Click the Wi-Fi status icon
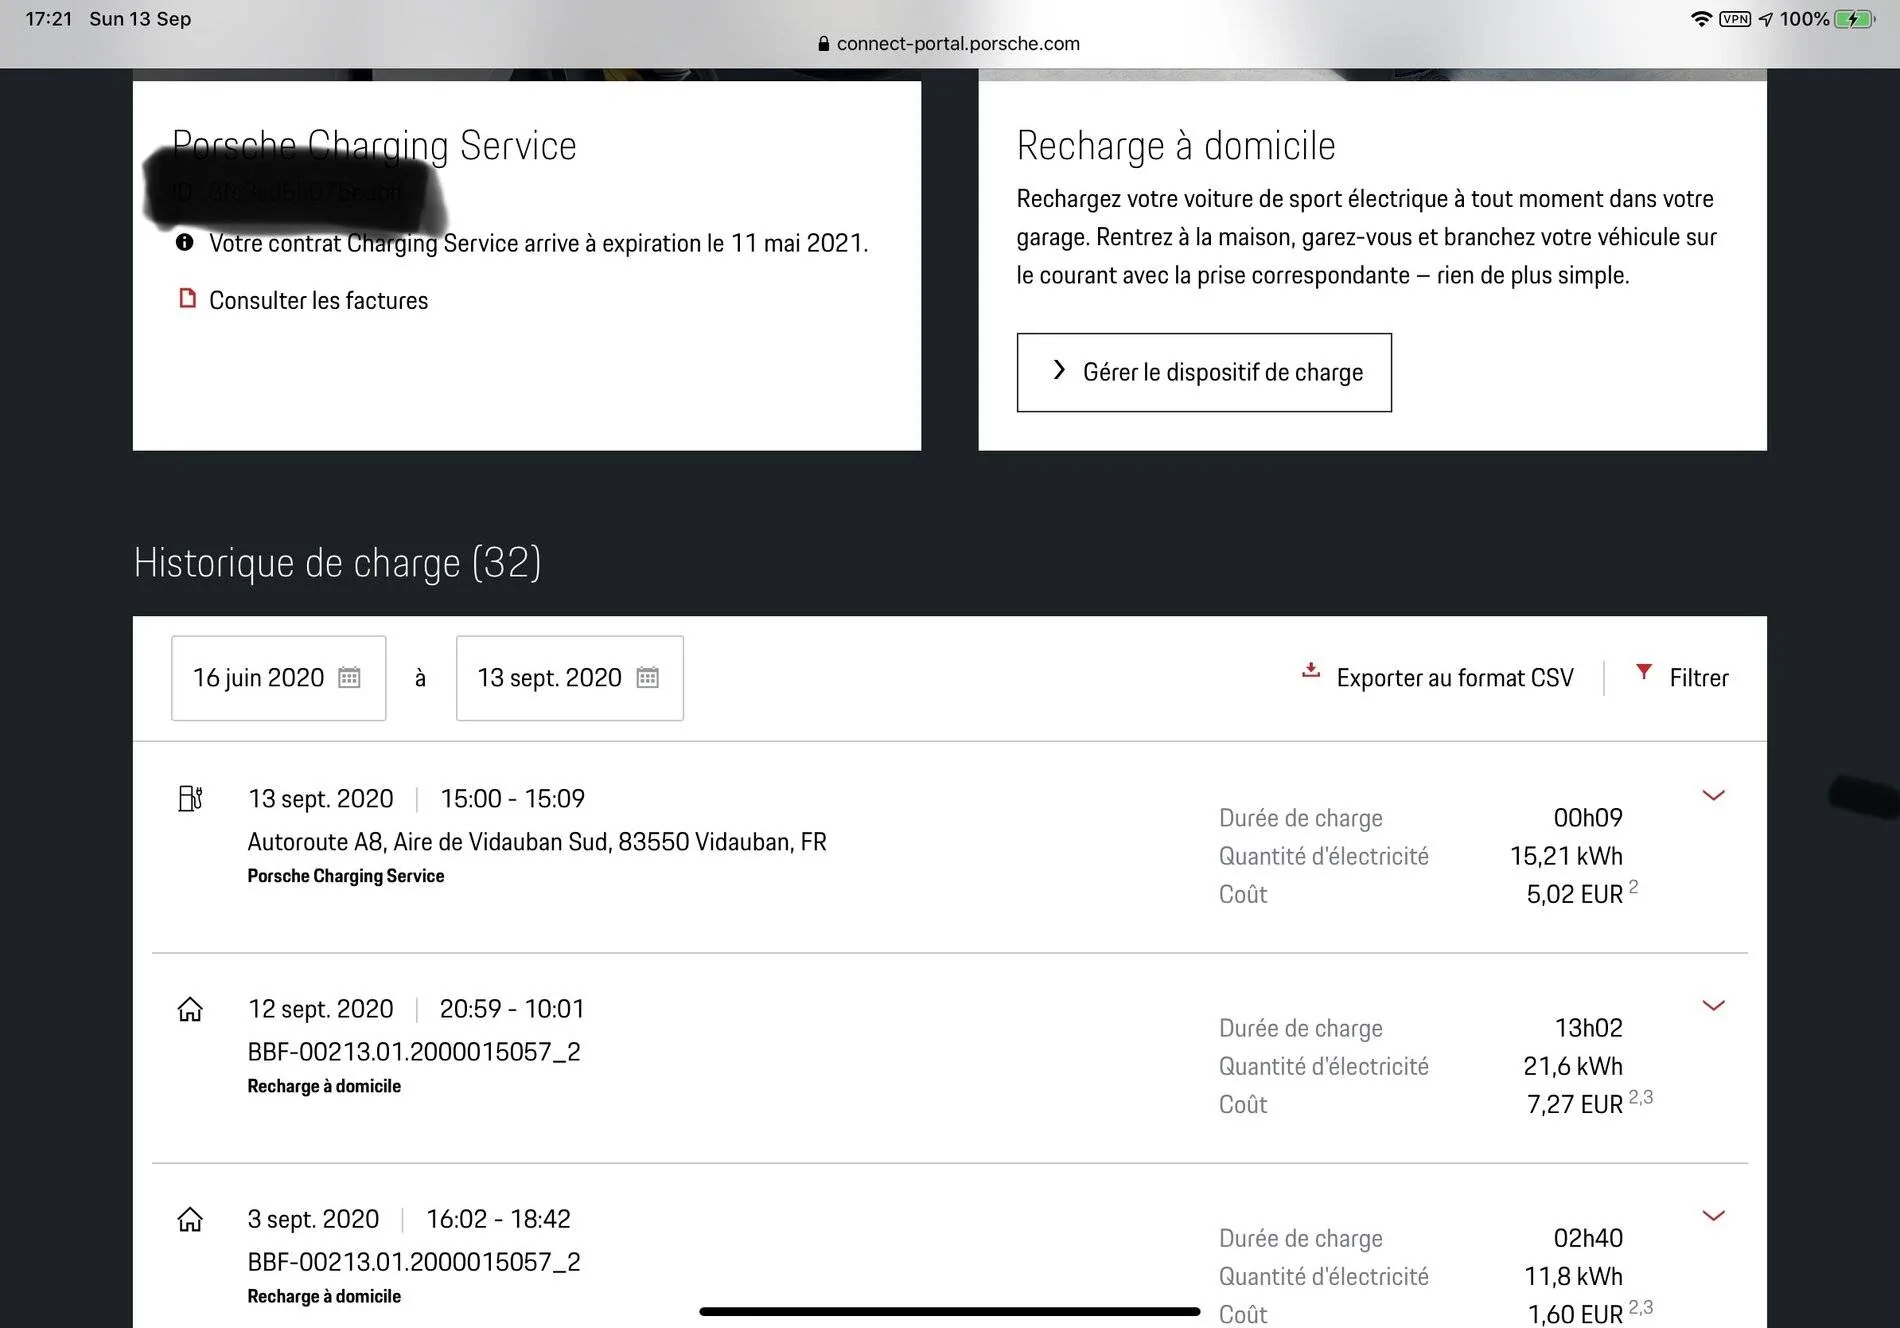This screenshot has height=1328, width=1900. coord(1701,19)
